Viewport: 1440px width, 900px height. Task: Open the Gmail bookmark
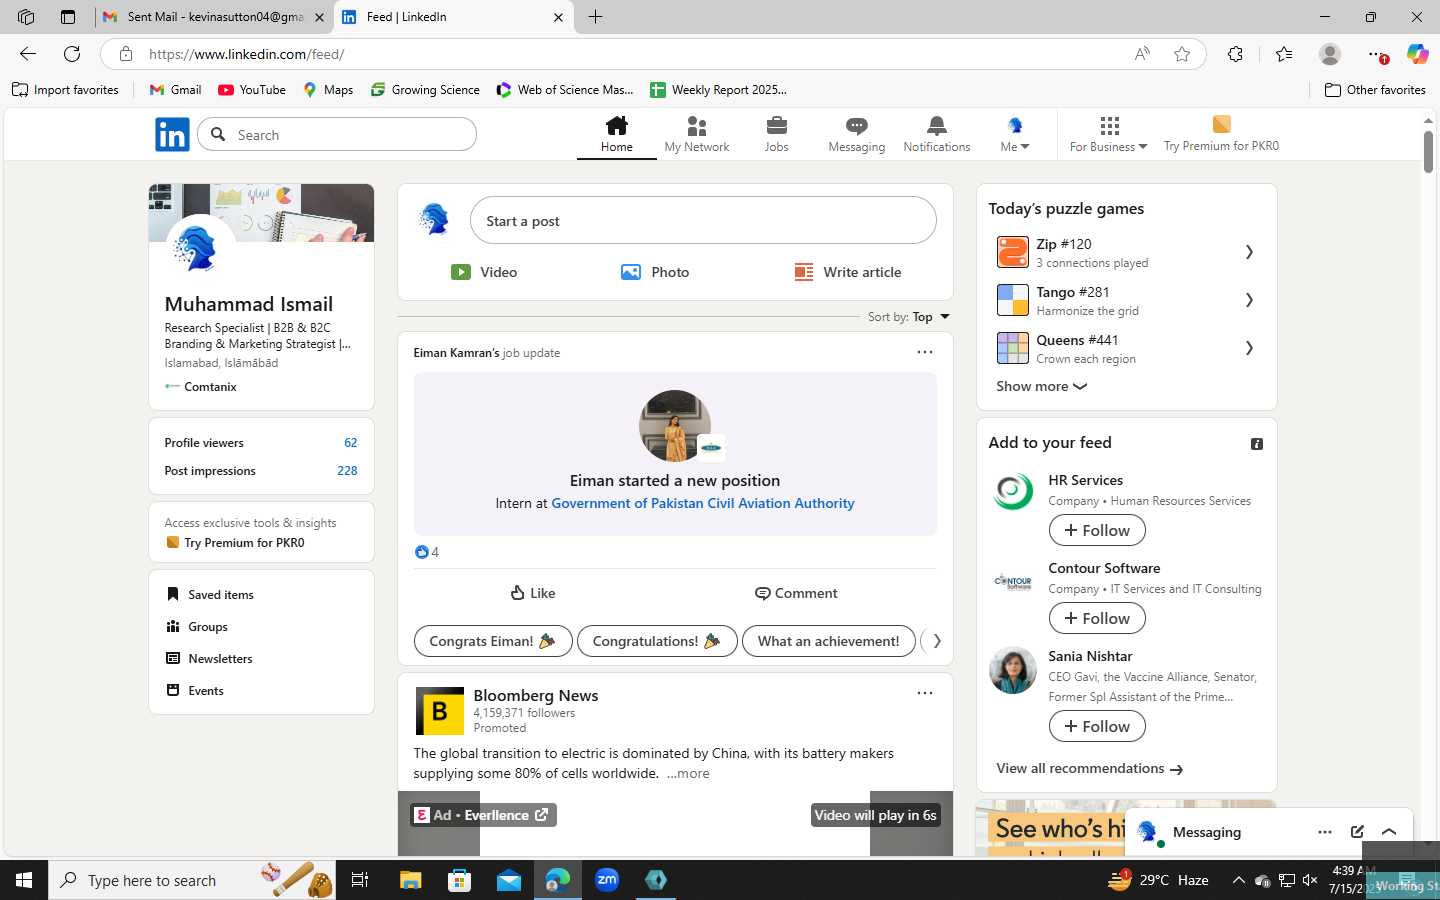176,90
